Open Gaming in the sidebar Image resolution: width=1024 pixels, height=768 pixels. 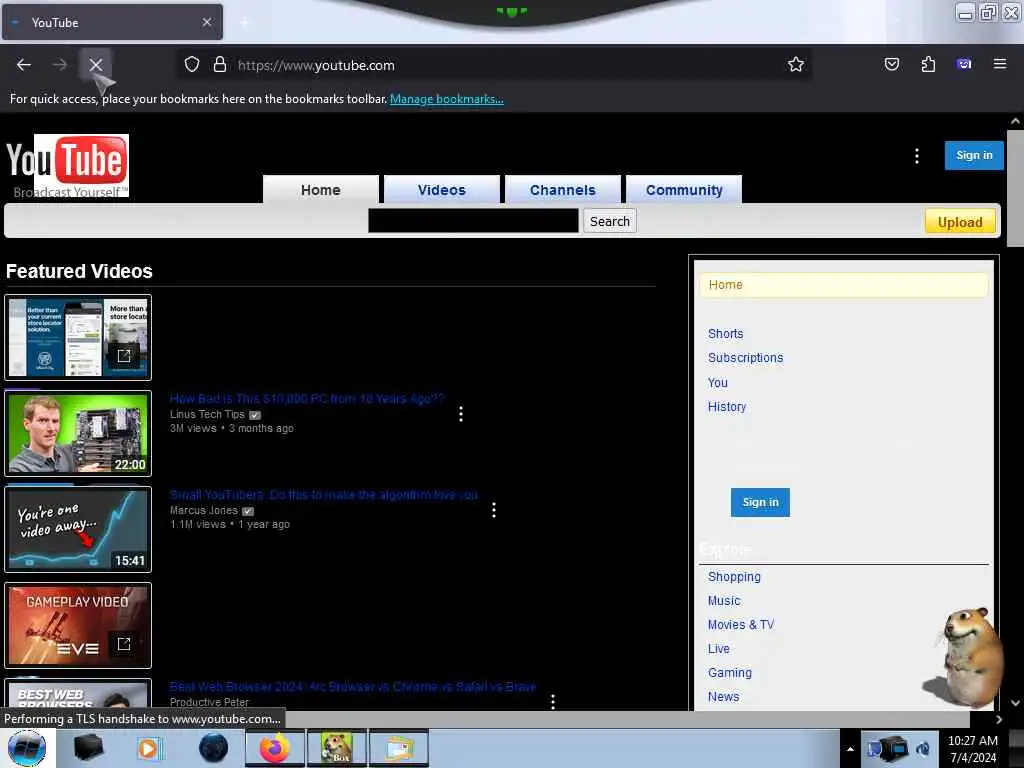729,673
